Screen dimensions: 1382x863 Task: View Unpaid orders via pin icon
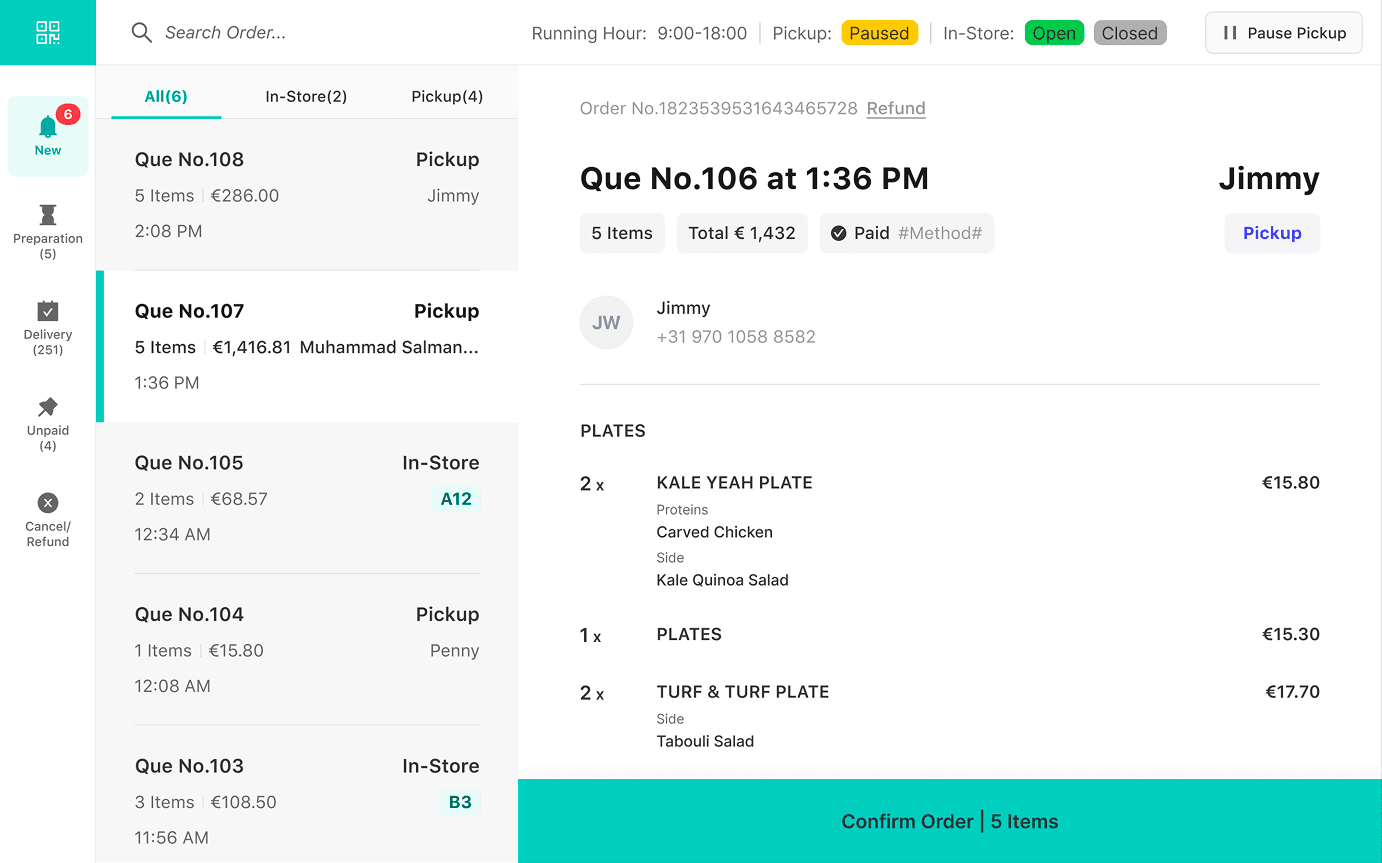click(x=47, y=408)
